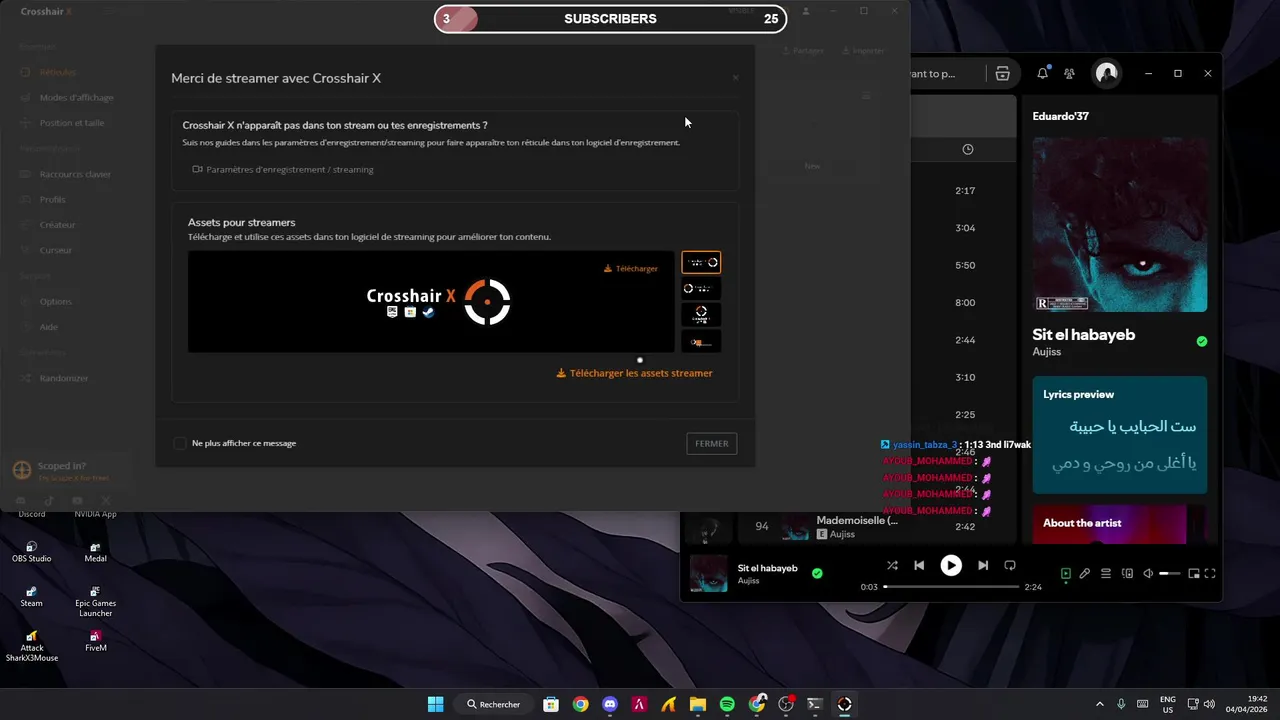Select the third asset thumbnail

(701, 315)
